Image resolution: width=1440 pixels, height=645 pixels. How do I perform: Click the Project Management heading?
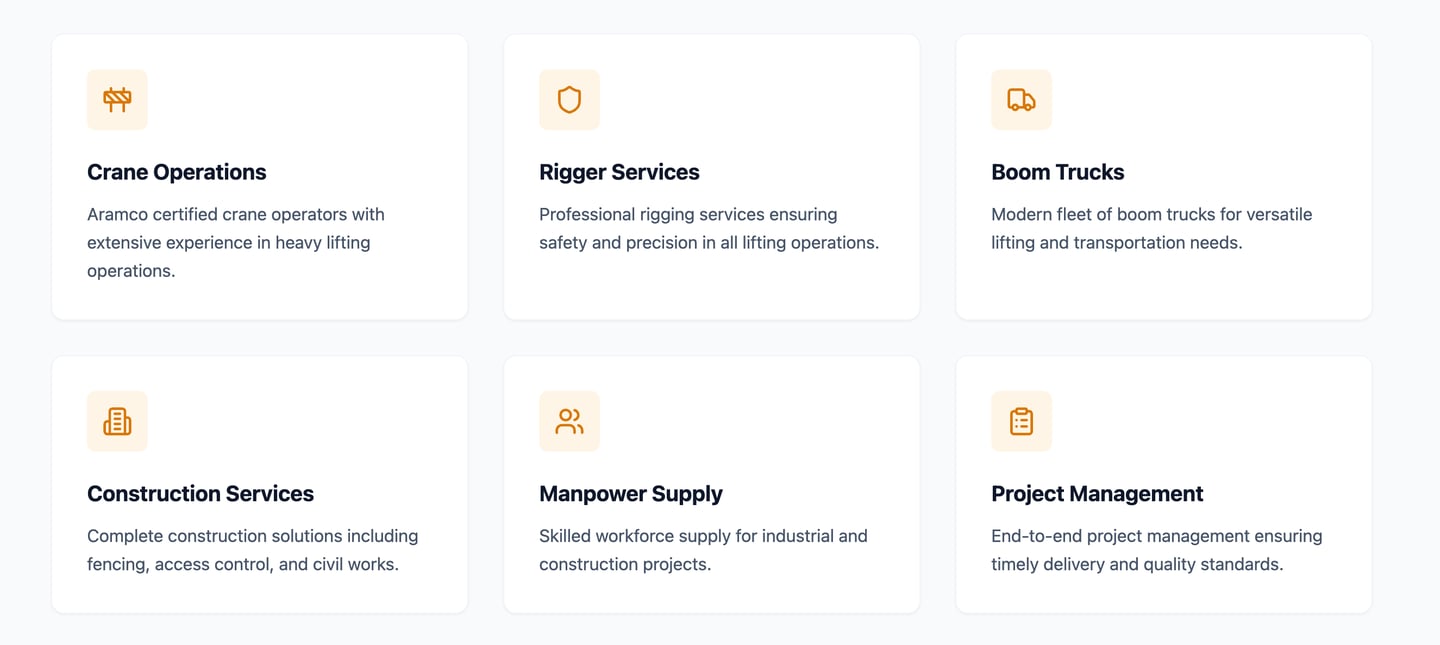pos(1097,494)
